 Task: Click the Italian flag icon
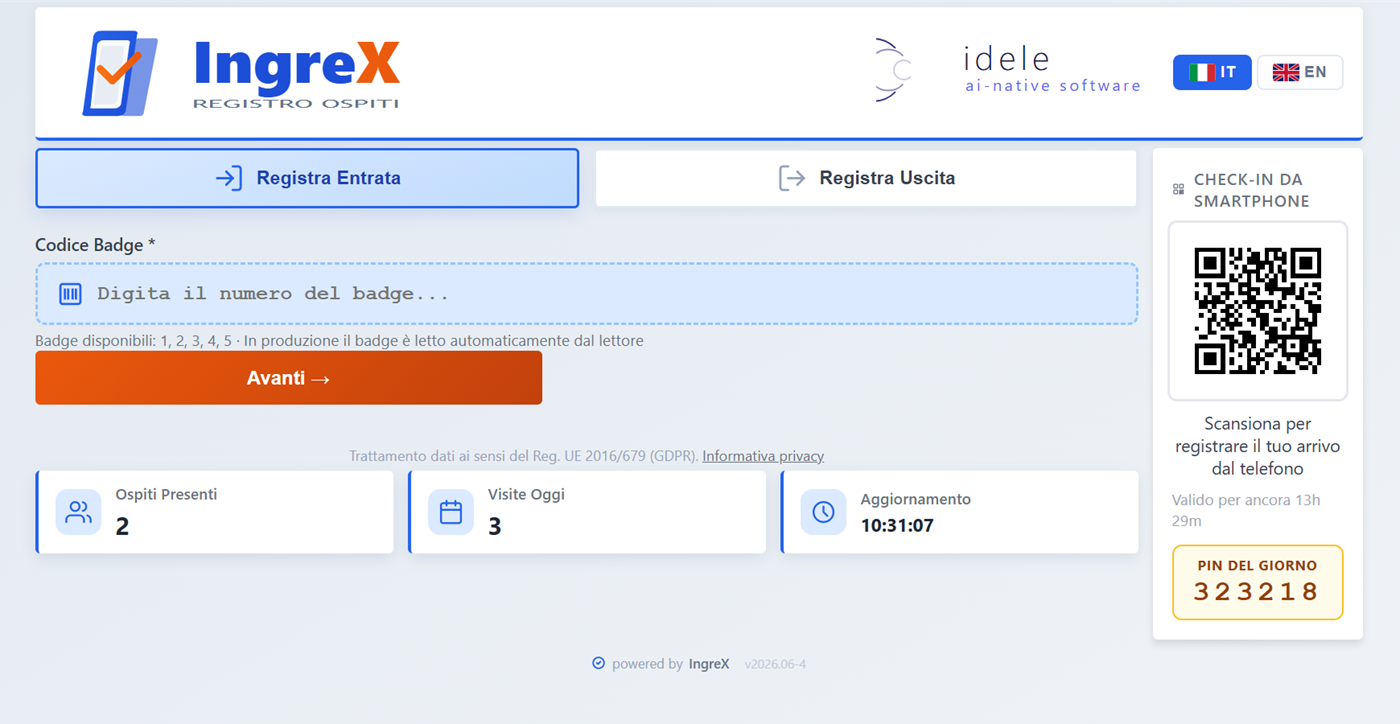pos(1201,72)
